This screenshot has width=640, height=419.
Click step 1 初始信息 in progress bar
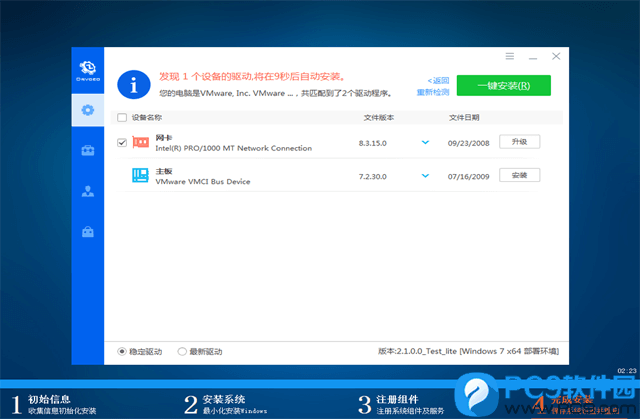tap(53, 404)
